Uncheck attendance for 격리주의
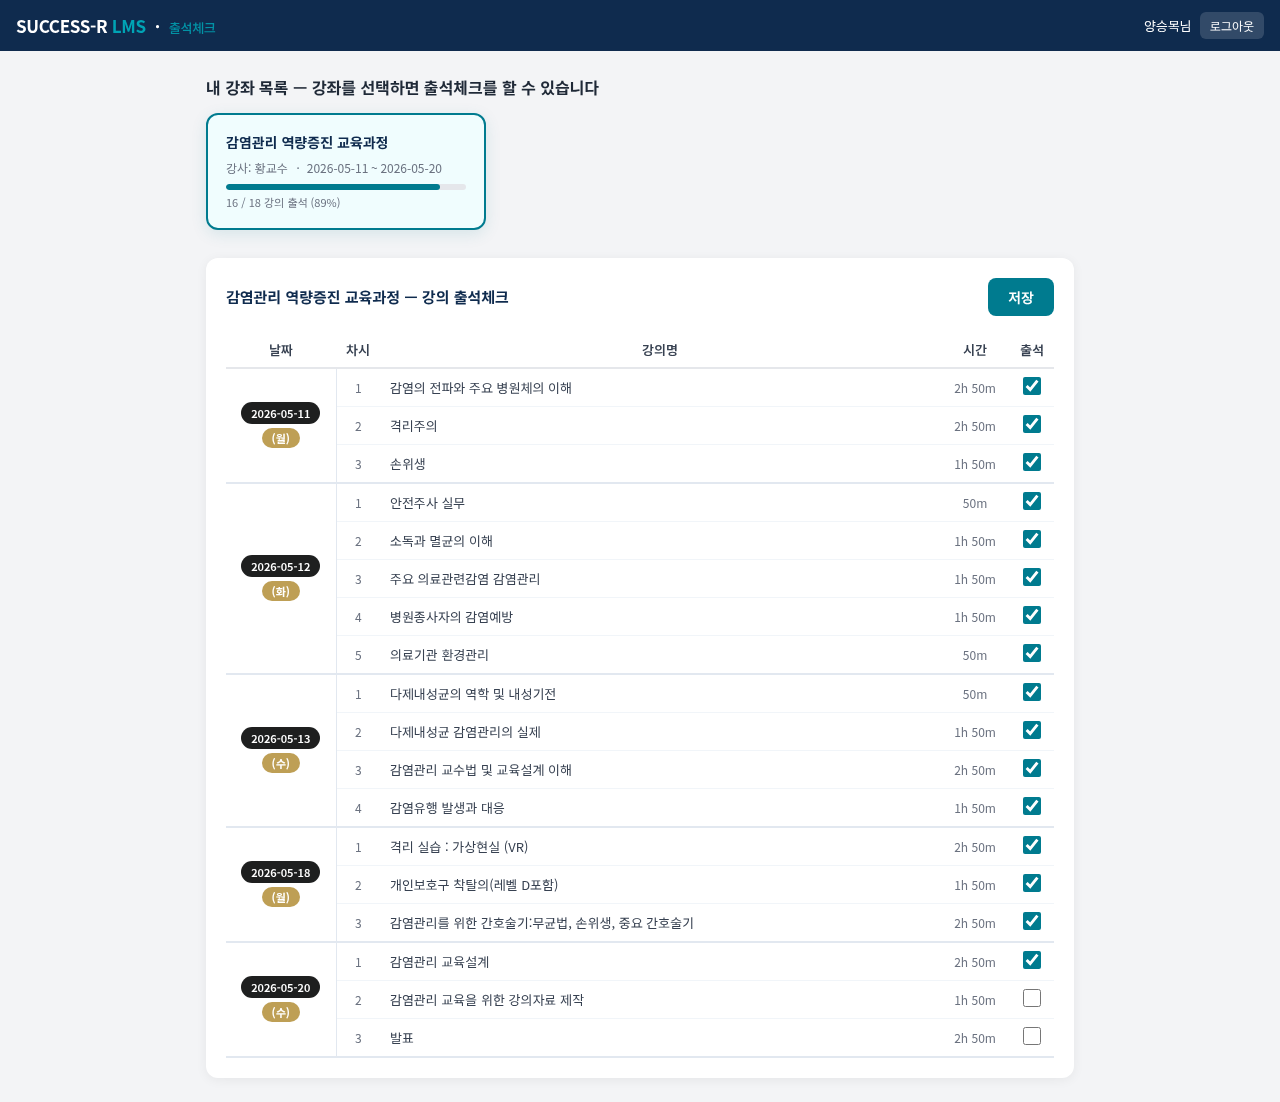1280x1102 pixels. [x=1032, y=424]
